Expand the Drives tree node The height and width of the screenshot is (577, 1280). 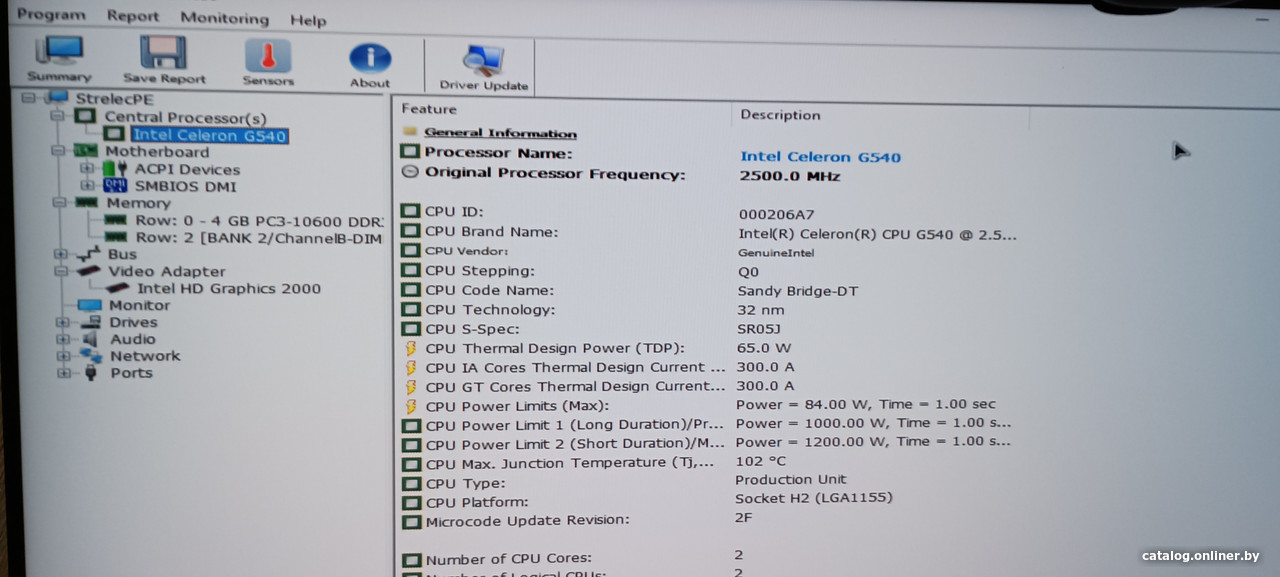click(63, 323)
